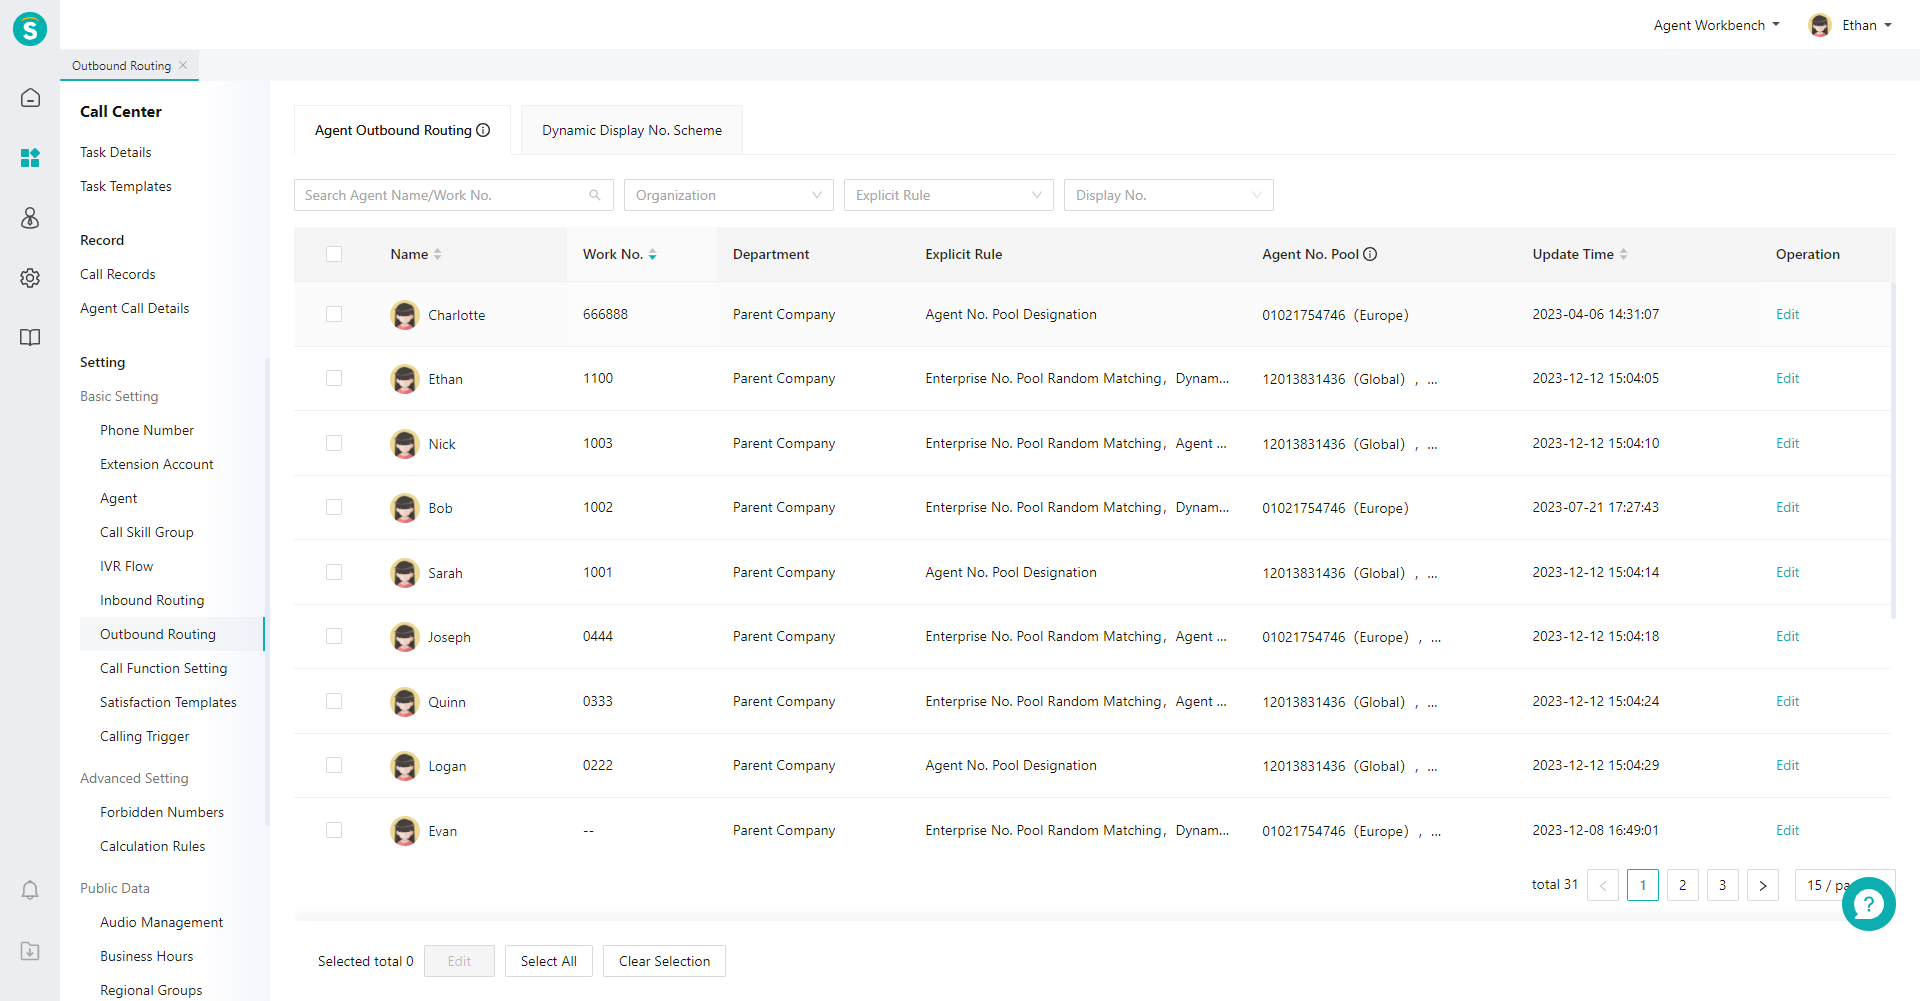This screenshot has width=1920, height=1001.
Task: Go to page 2 of results
Action: pos(1682,885)
